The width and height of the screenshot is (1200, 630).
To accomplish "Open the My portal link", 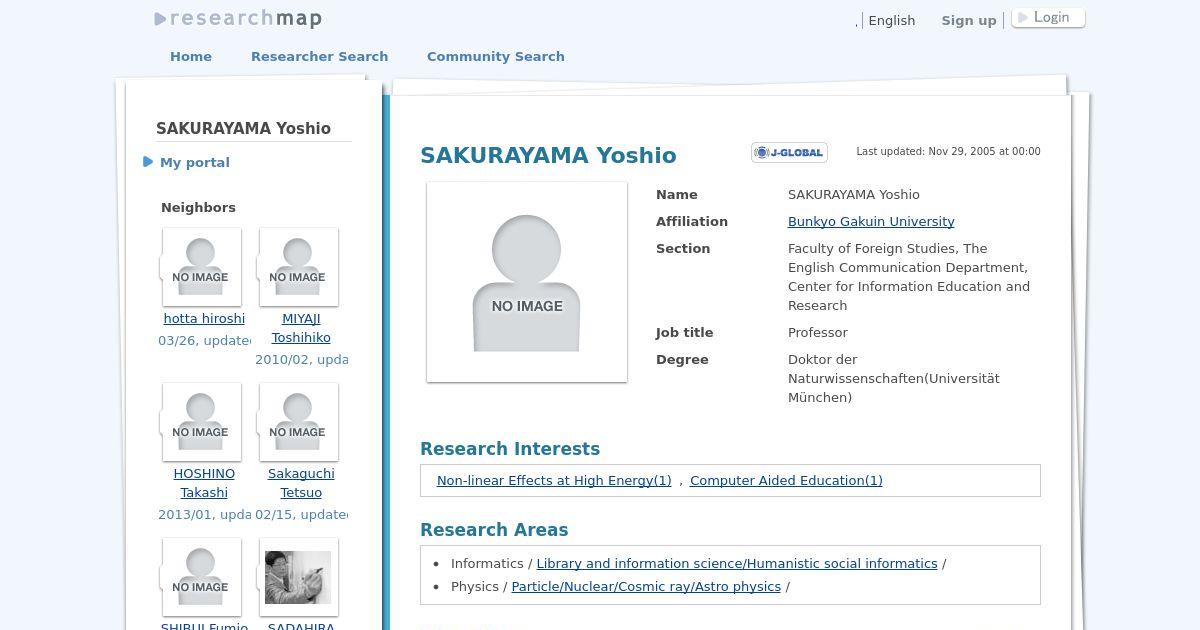I will pos(195,162).
